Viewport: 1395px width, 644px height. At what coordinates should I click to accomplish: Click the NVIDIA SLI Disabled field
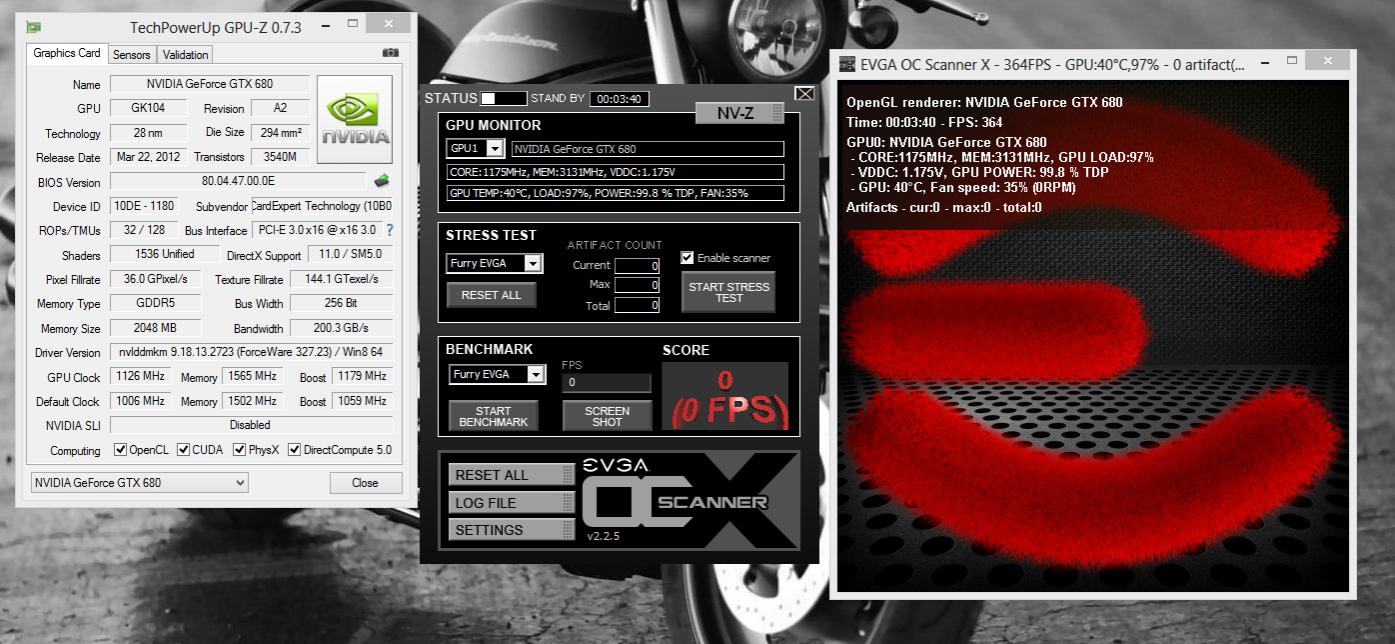point(251,425)
